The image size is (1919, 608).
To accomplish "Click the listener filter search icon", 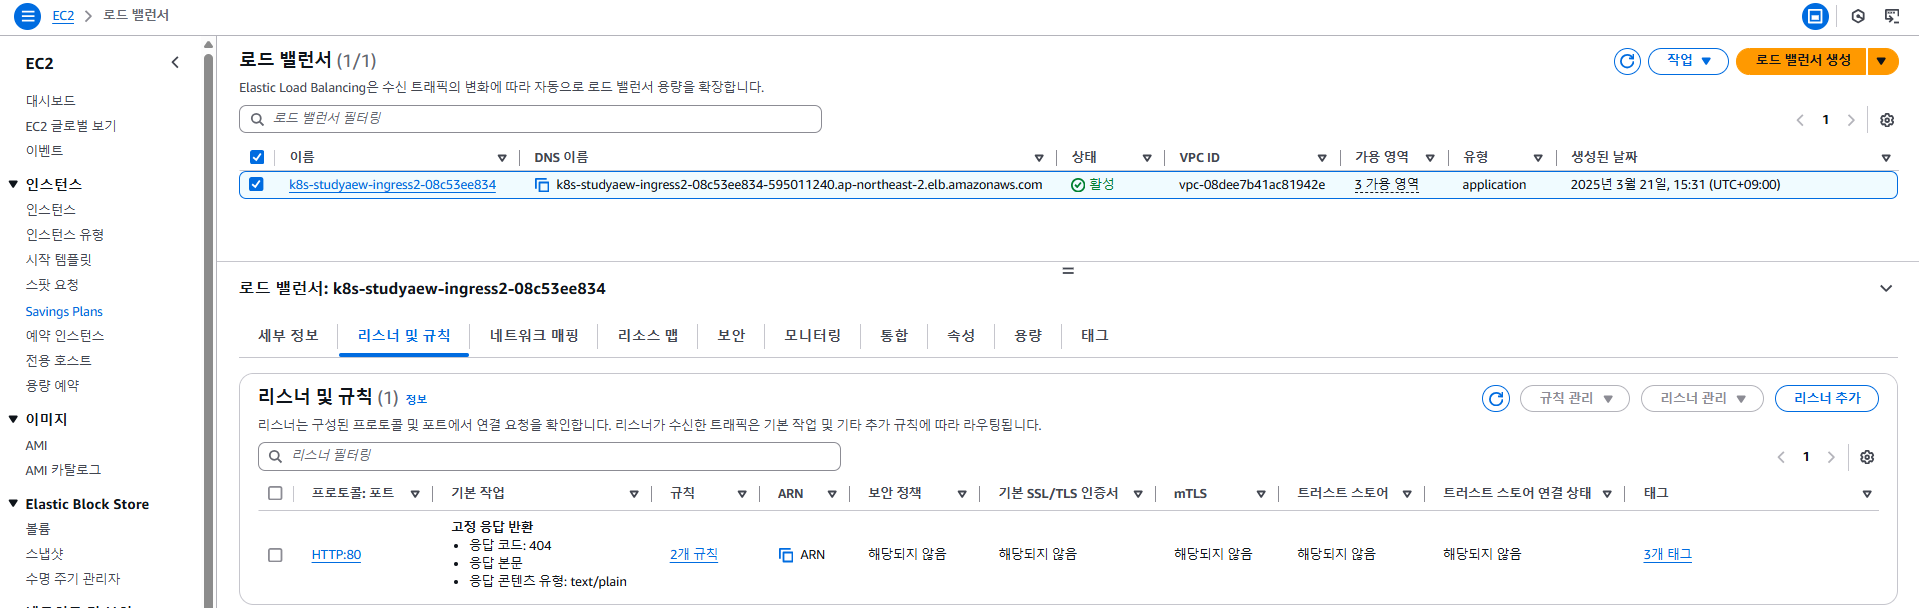I will point(275,456).
